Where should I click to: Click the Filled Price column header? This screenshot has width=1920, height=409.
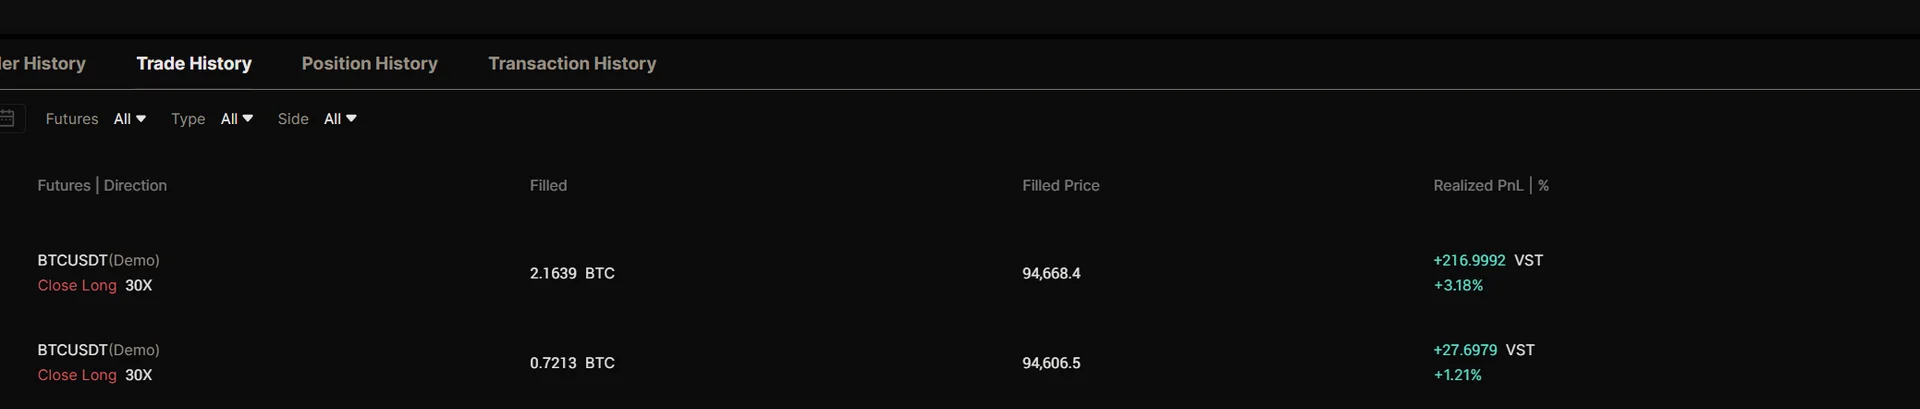coord(1060,186)
